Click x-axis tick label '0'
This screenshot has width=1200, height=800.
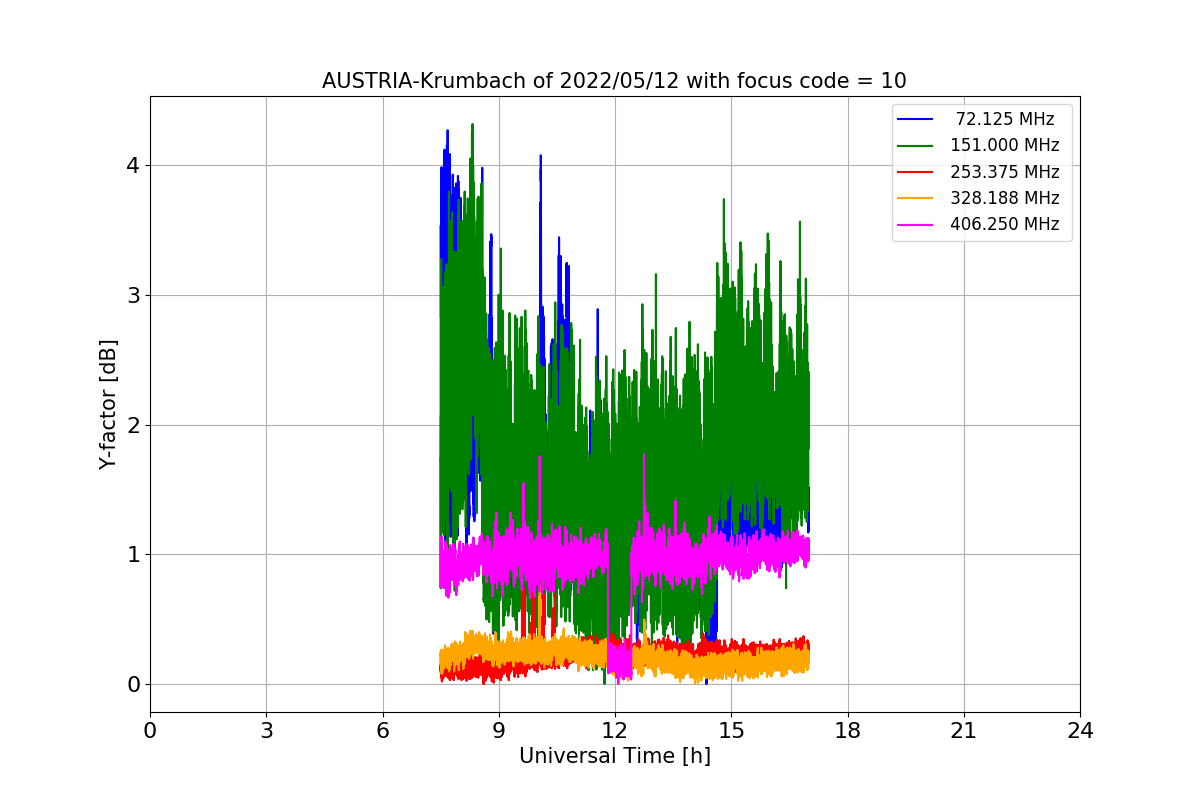point(150,731)
